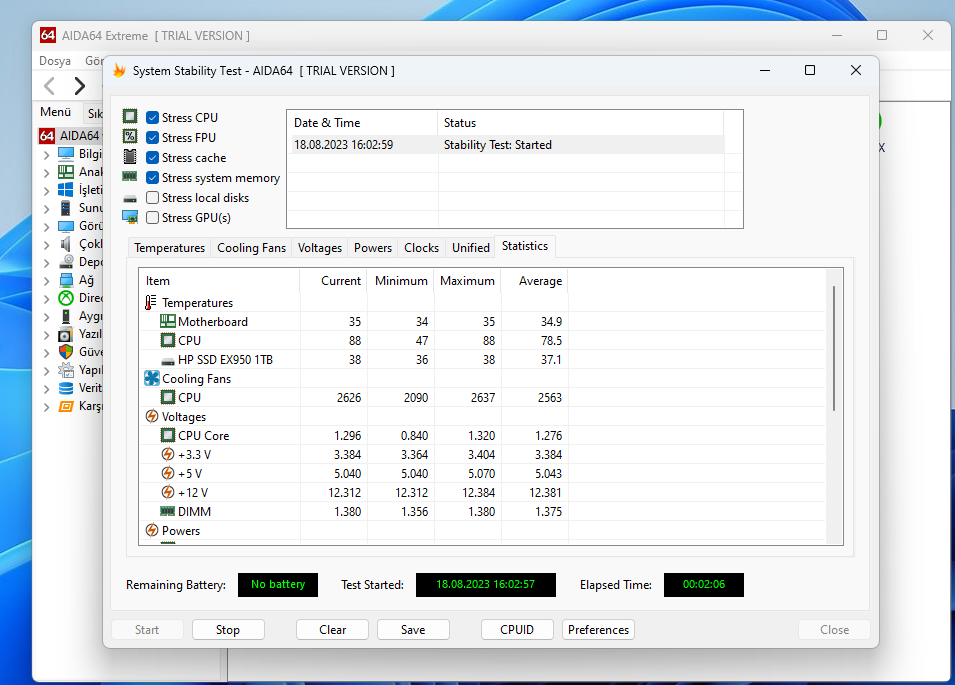Click the +12 V lightning icon
Image resolution: width=955 pixels, height=685 pixels.
pos(167,492)
